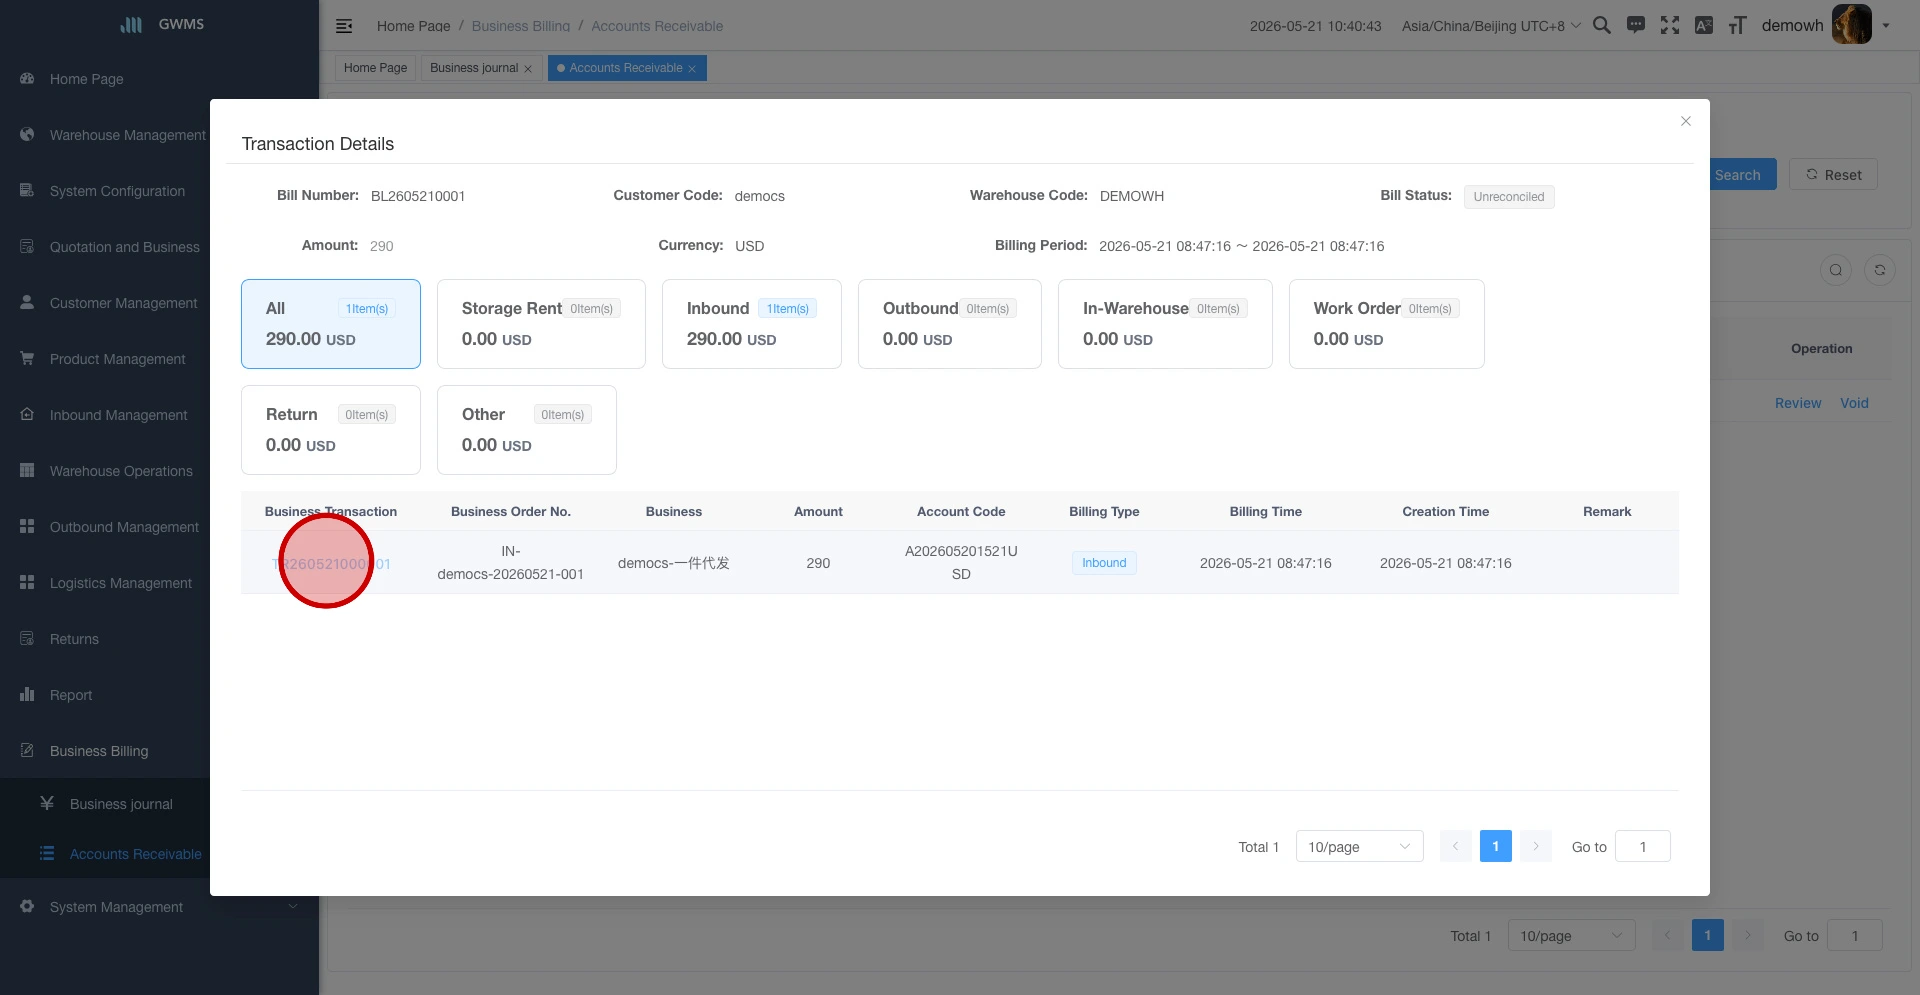Select the Inbound category card
The image size is (1920, 995).
coord(752,324)
